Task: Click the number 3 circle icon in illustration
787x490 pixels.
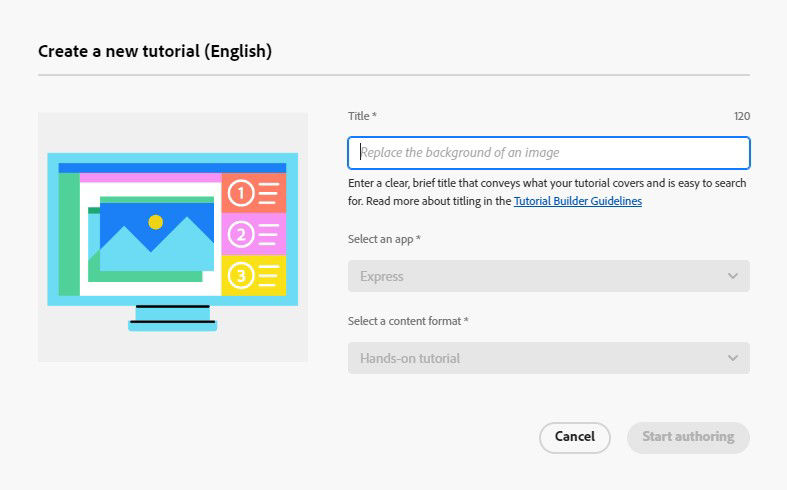Action: pos(240,275)
